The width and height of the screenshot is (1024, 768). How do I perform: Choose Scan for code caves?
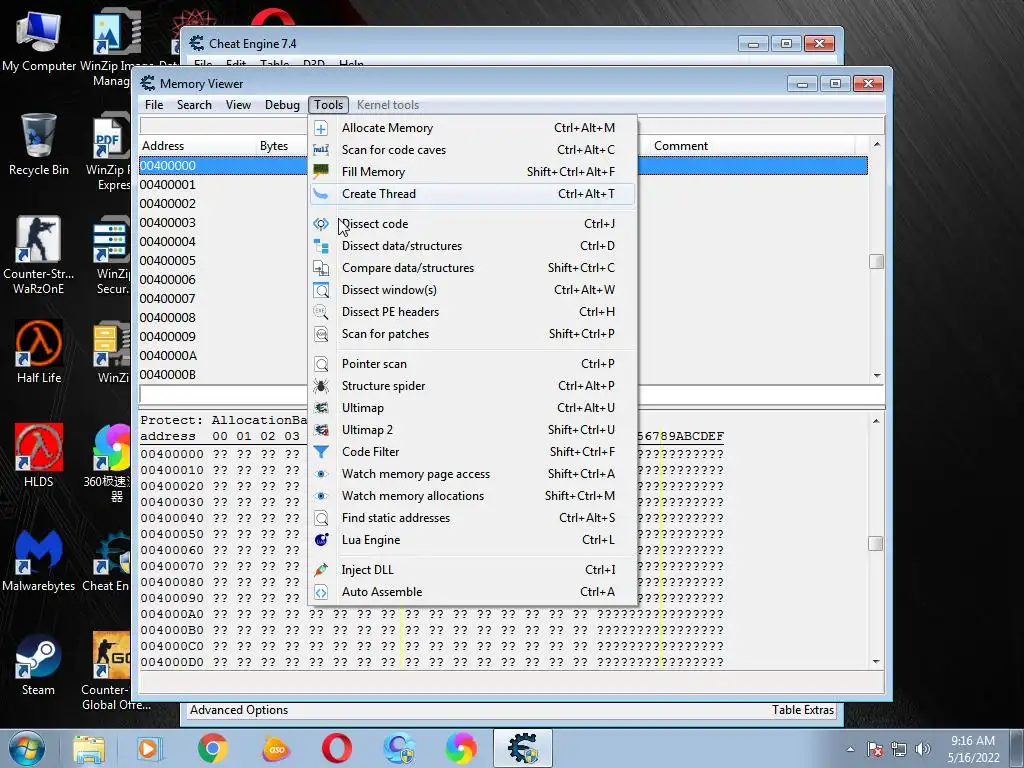472,150
